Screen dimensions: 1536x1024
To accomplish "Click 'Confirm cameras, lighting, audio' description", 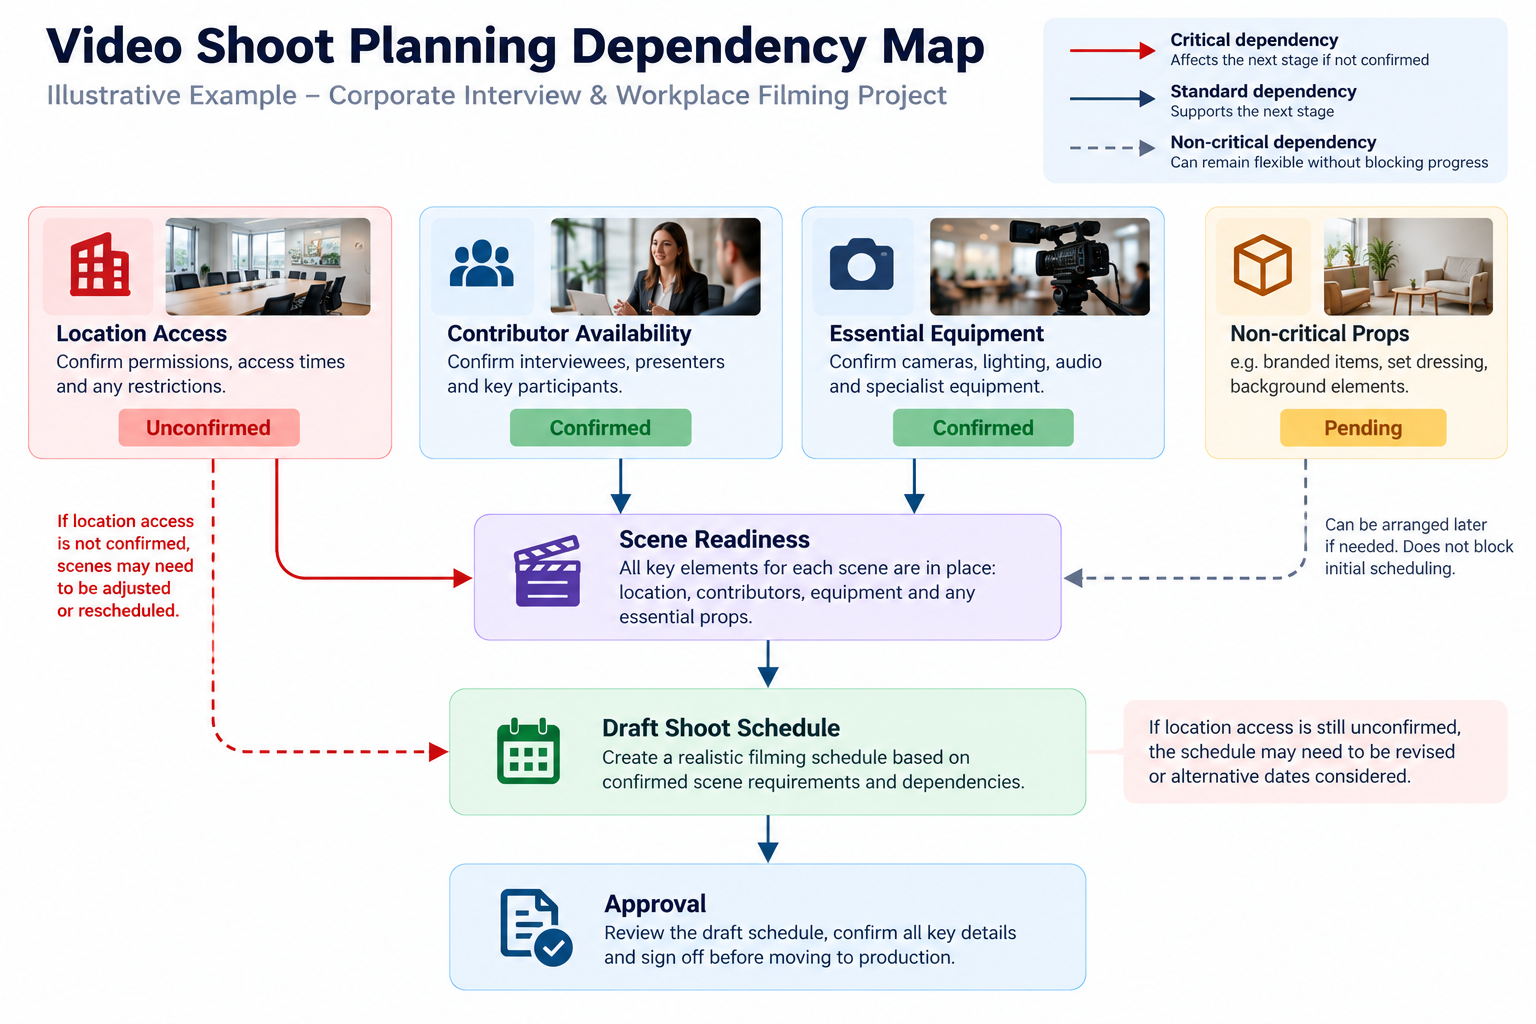I will (965, 374).
